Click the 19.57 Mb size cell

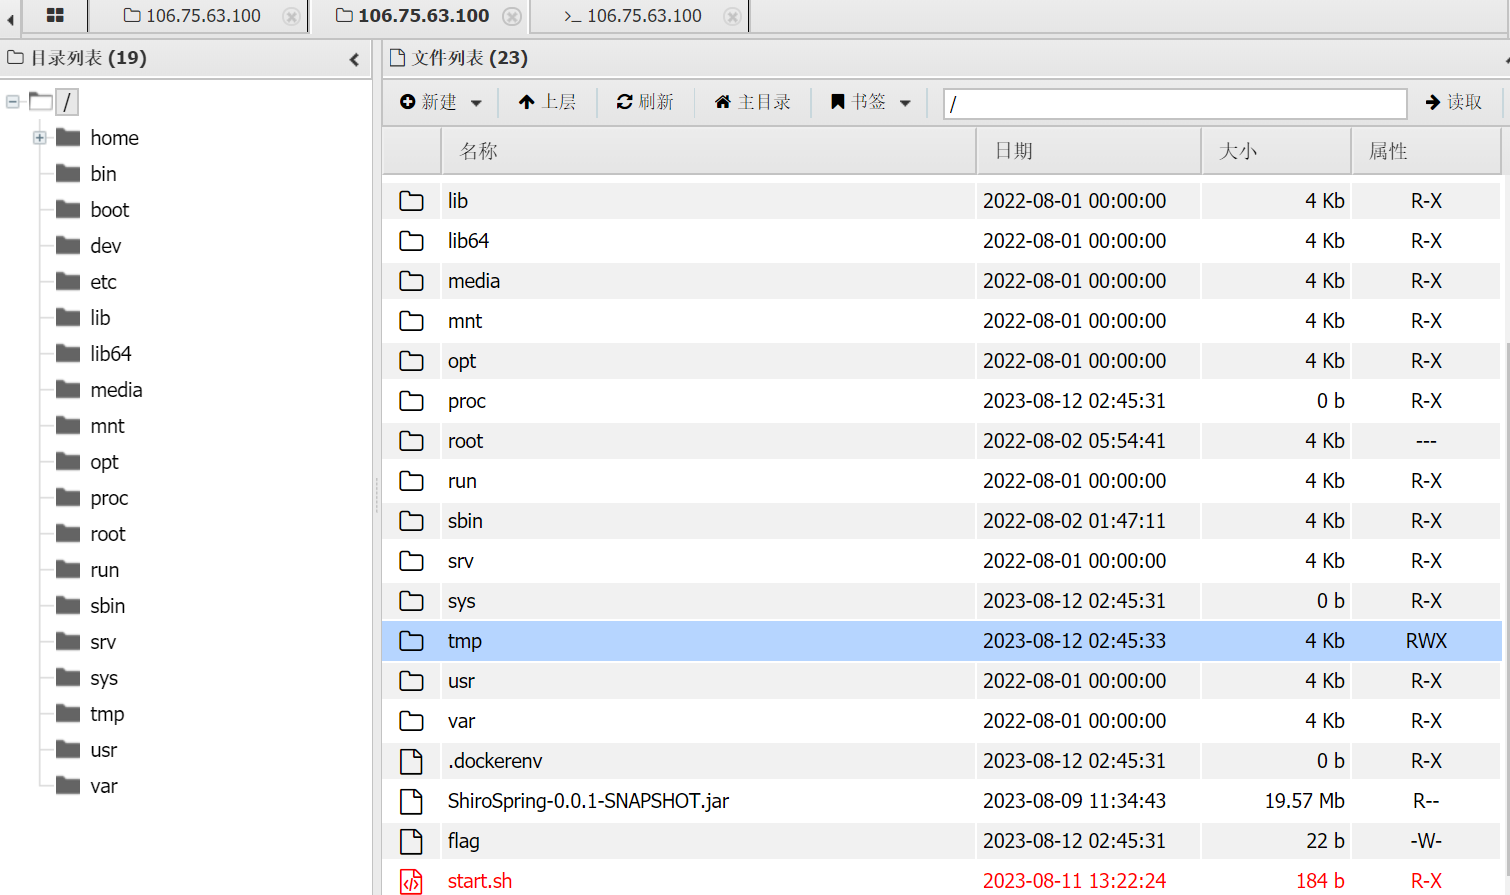point(1304,801)
